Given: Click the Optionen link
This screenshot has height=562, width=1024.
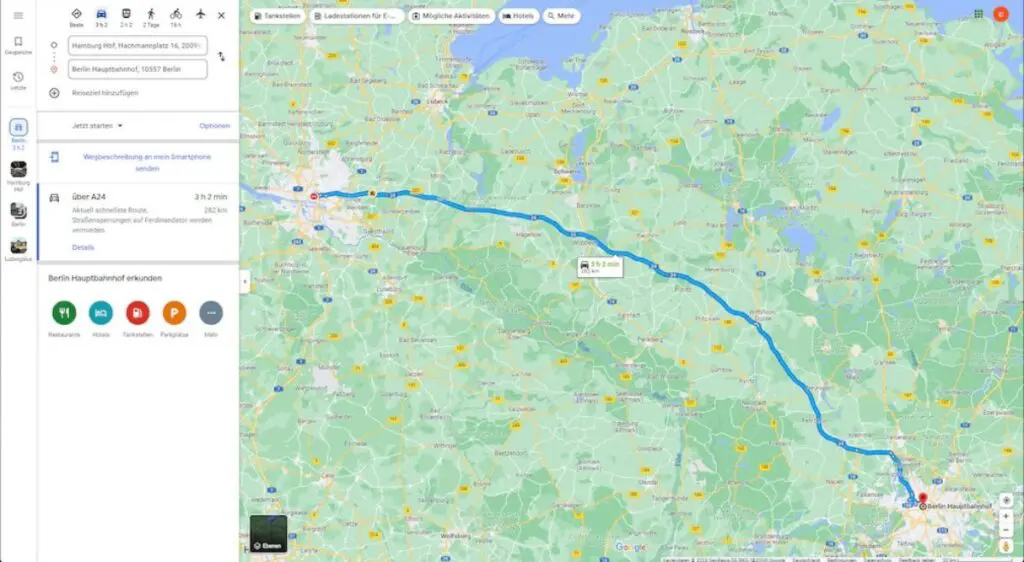Looking at the screenshot, I should tap(215, 126).
